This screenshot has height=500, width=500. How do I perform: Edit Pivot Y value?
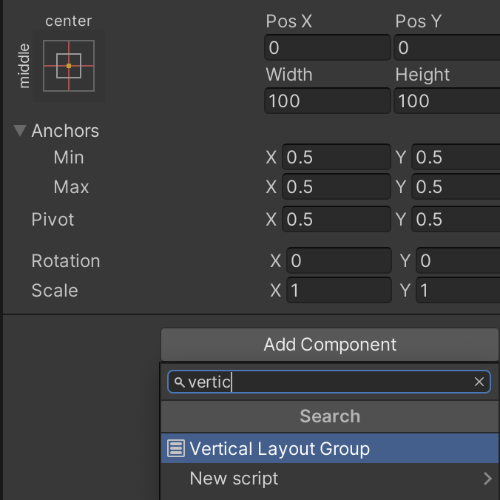click(x=456, y=219)
